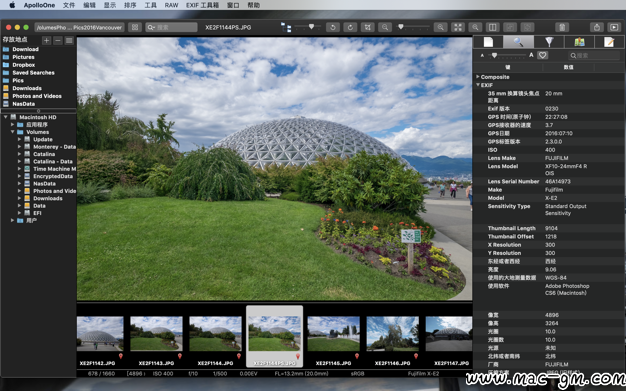Collapse the Macintosh HD tree node
Image resolution: width=626 pixels, height=391 pixels.
(6, 117)
